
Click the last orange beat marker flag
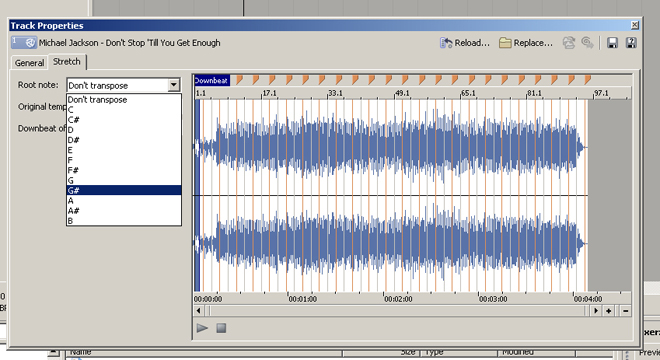pos(588,80)
